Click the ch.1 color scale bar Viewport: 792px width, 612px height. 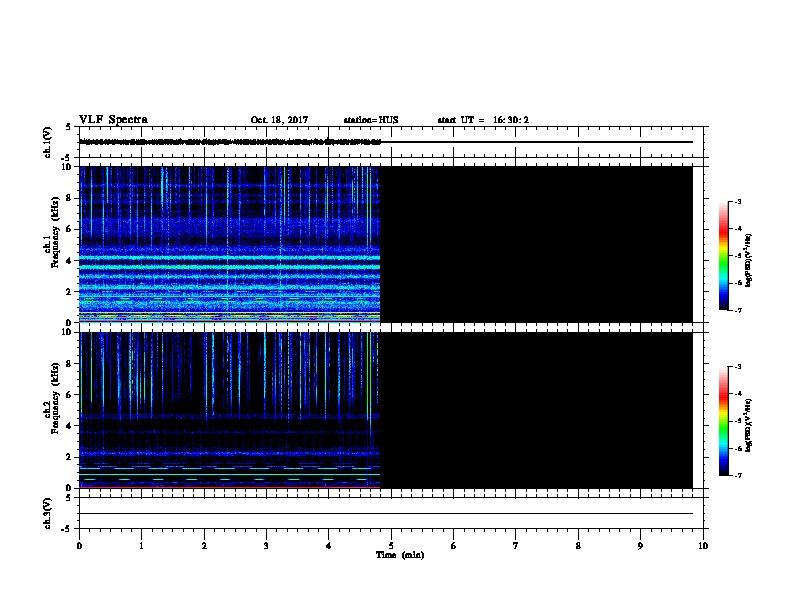[724, 256]
